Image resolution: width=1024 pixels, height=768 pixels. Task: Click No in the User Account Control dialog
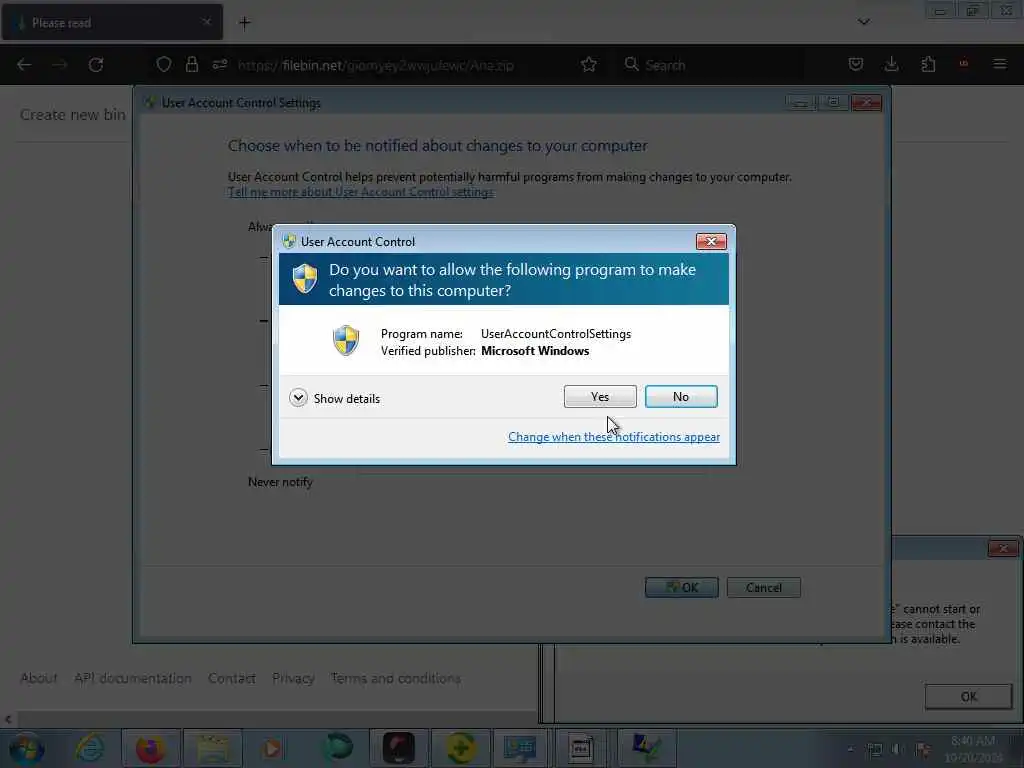680,396
